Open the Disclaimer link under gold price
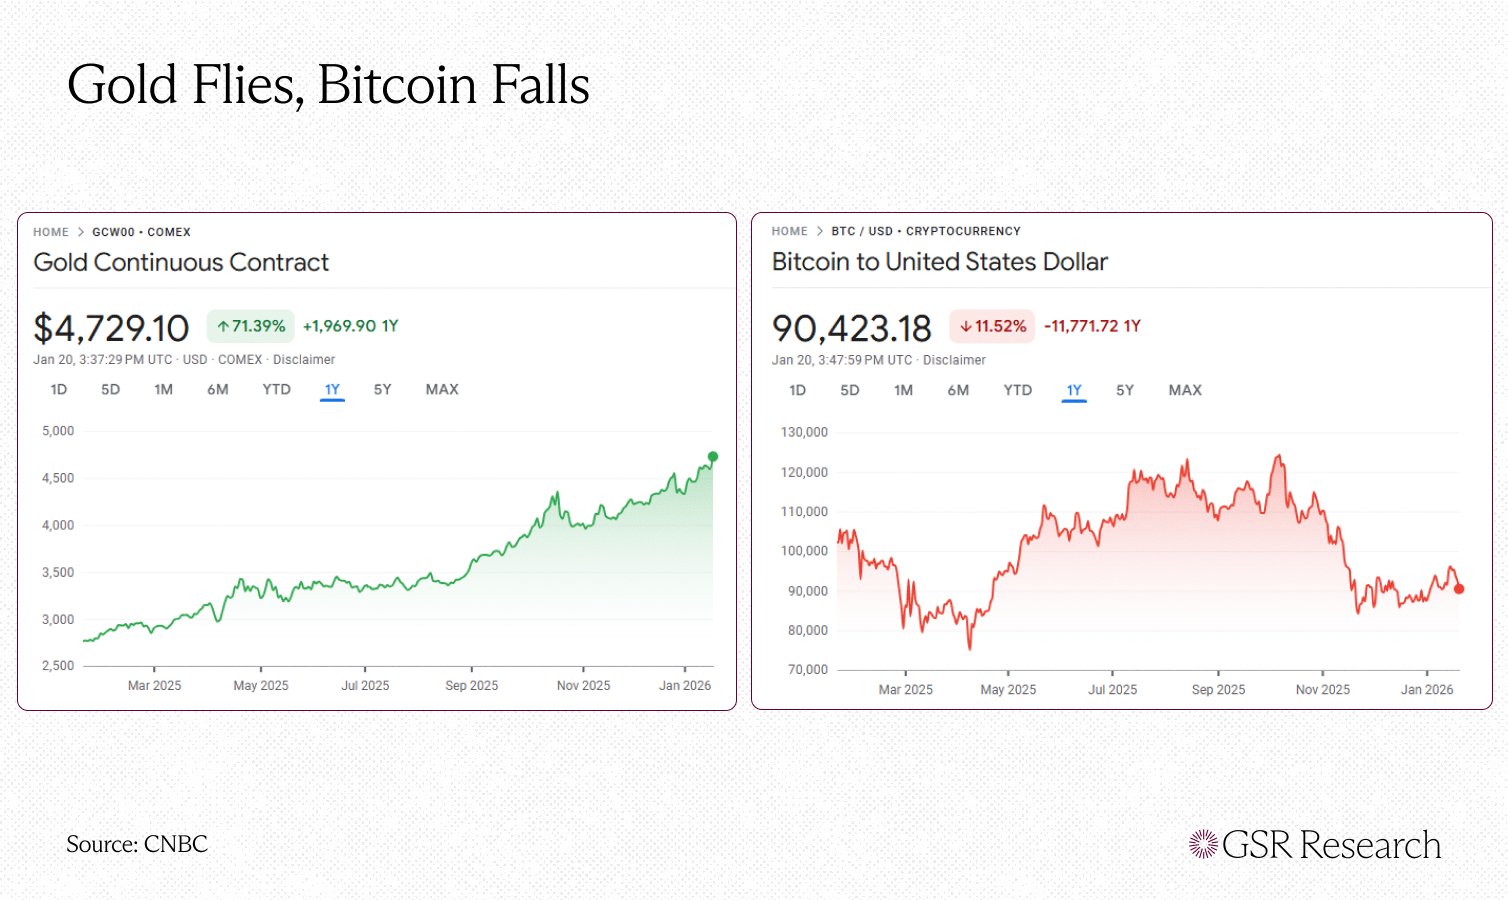 (x=304, y=359)
